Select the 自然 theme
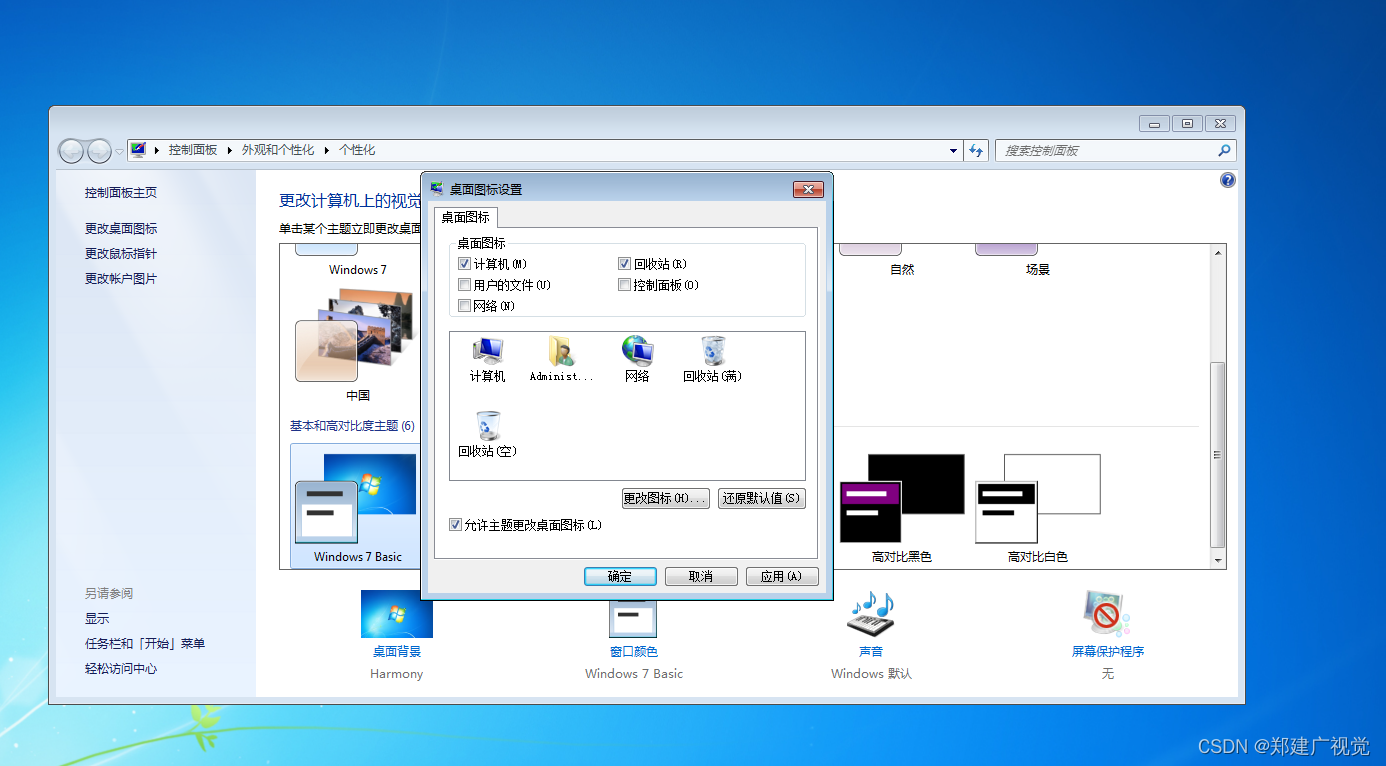 coord(902,269)
